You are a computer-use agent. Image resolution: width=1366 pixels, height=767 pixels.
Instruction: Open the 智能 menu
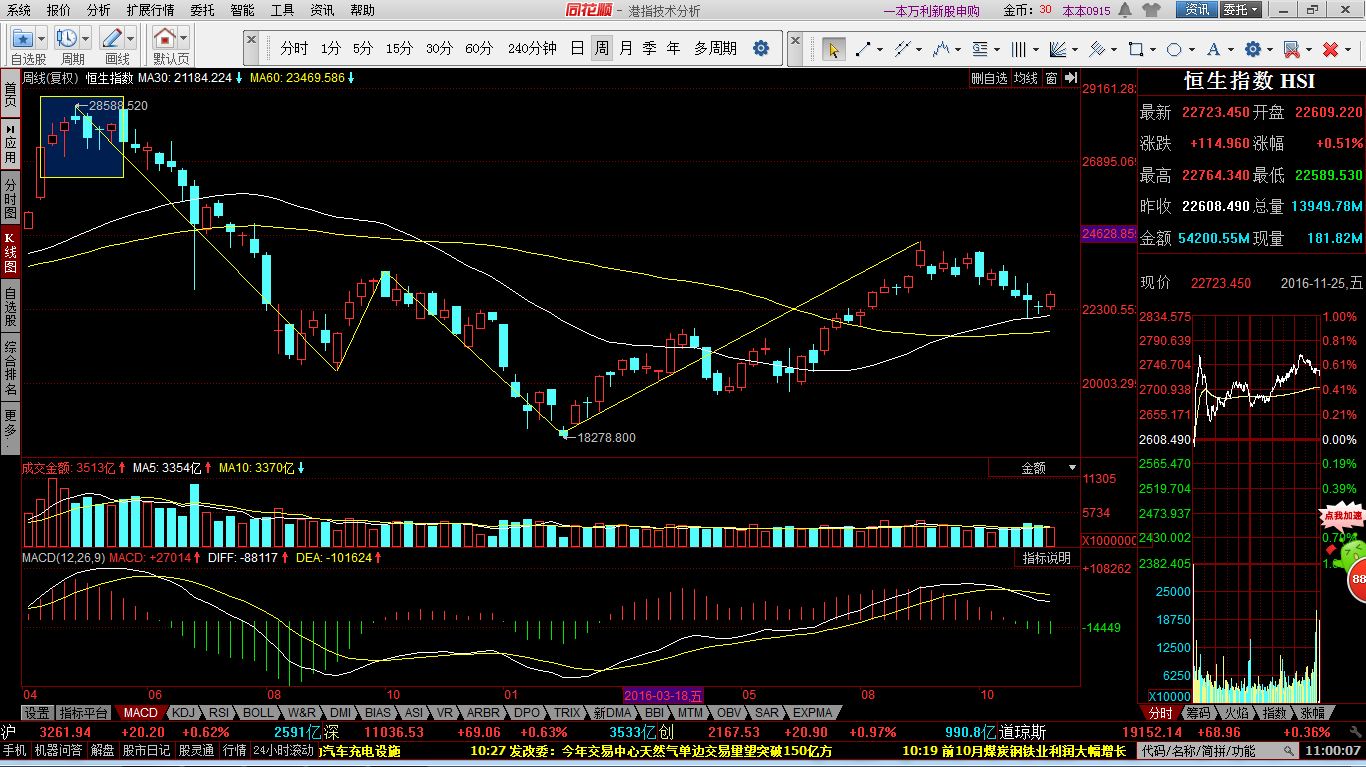pyautogui.click(x=242, y=10)
